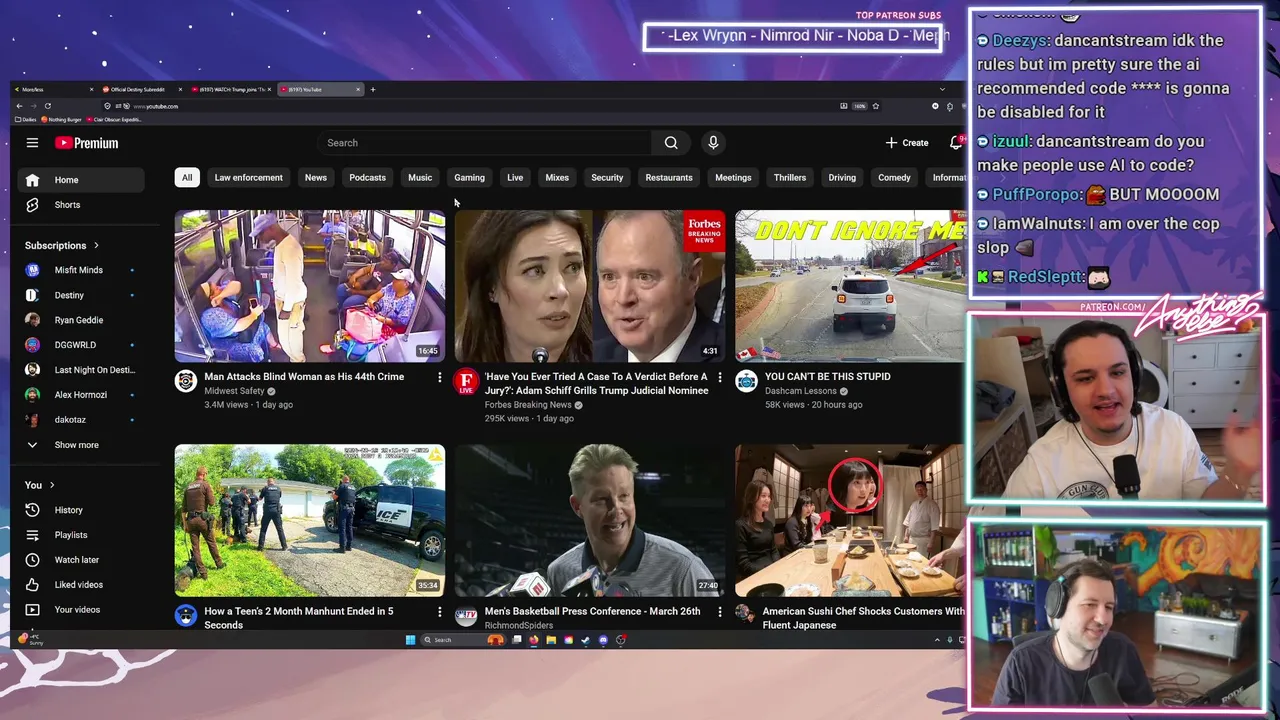1280x720 pixels.
Task: Open Liked videos in sidebar
Action: click(x=80, y=585)
